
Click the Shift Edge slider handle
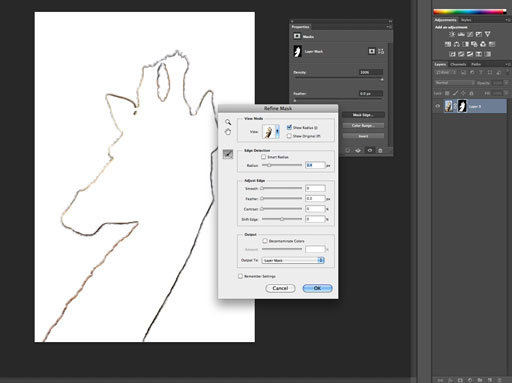[282, 219]
